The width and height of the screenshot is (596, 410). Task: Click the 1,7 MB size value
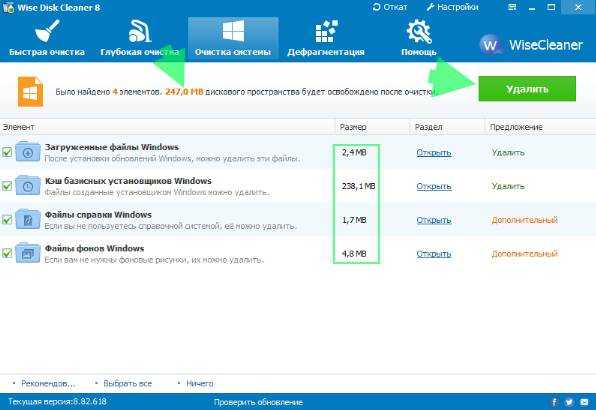(x=354, y=220)
